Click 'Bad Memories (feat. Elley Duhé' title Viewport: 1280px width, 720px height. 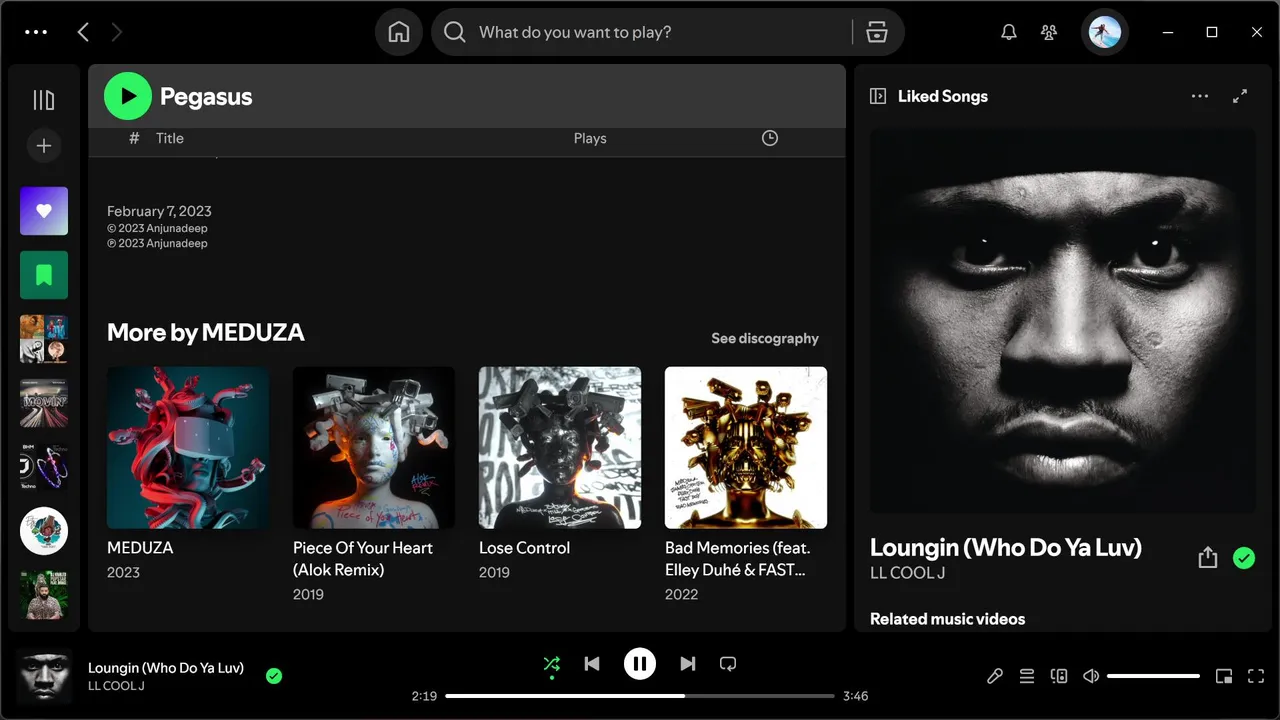(738, 559)
